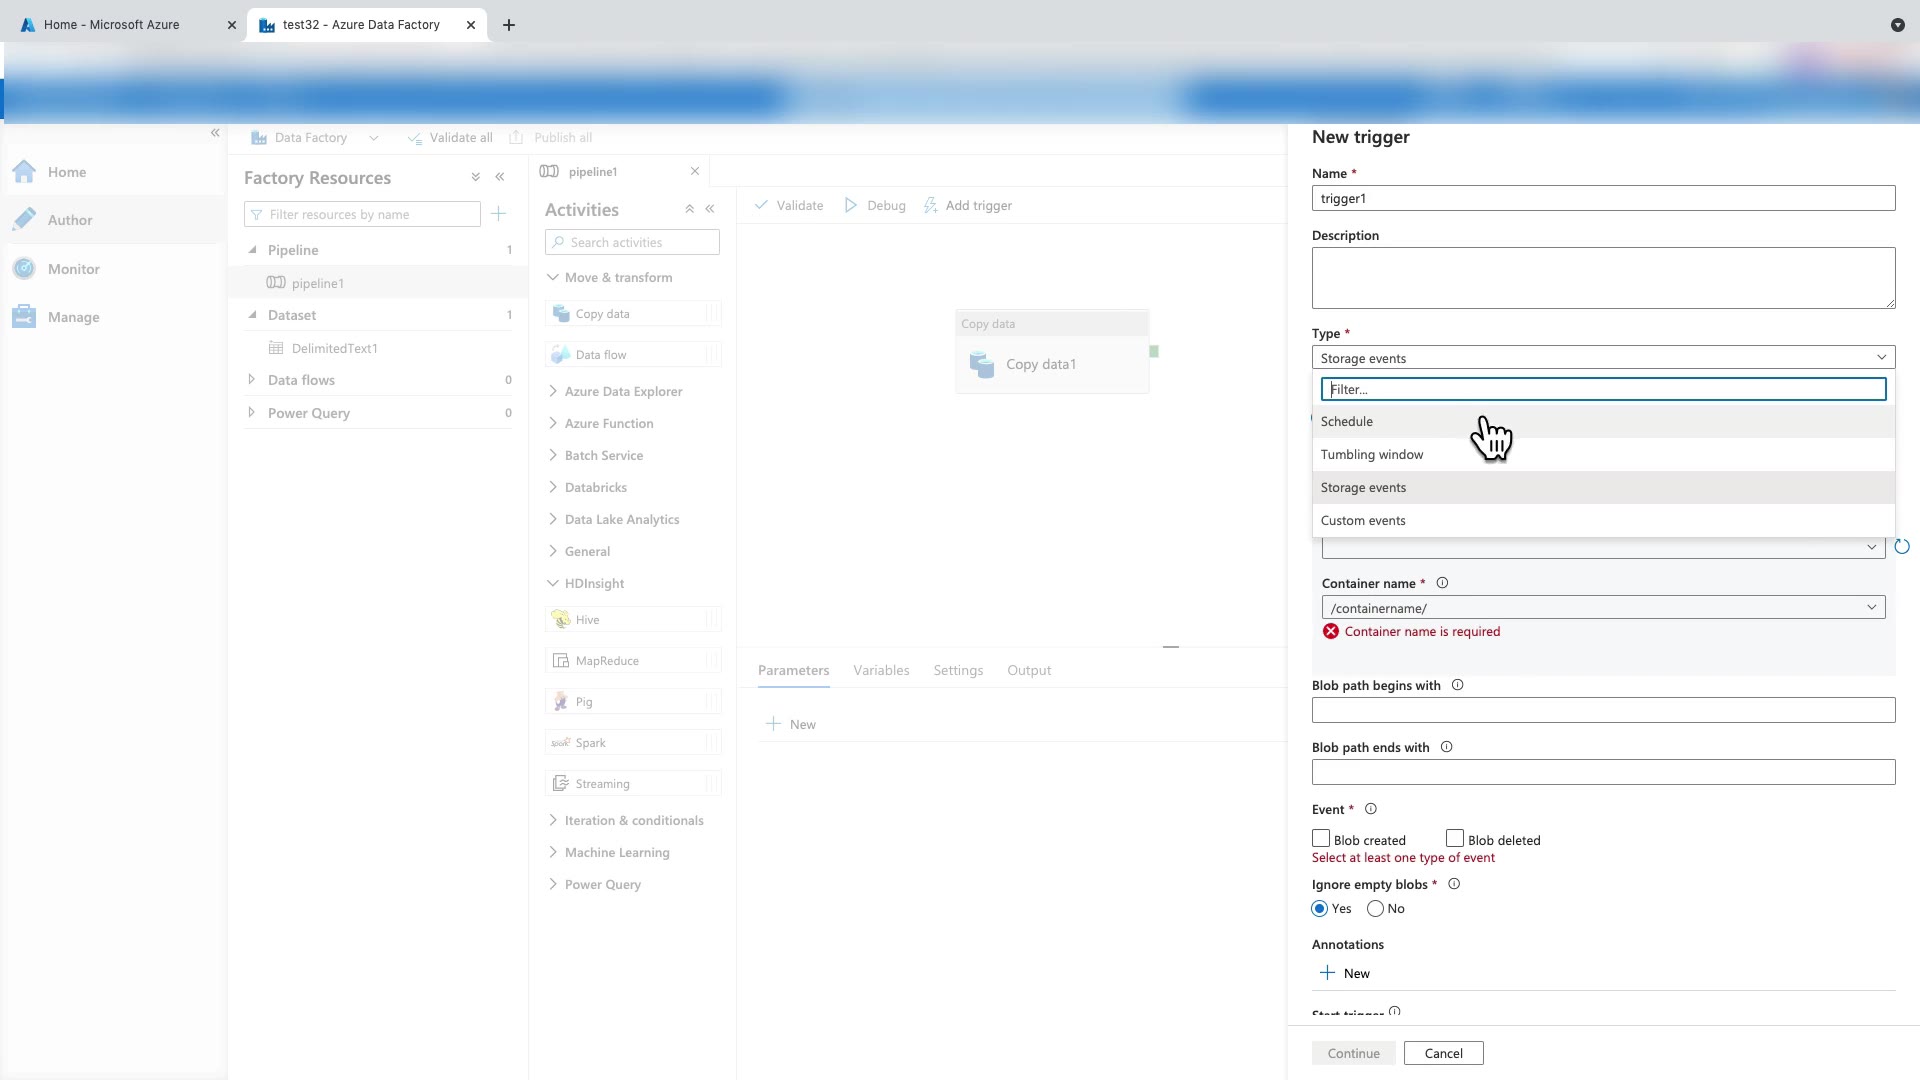
Task: Select Tumbling window trigger type
Action: tap(1372, 455)
